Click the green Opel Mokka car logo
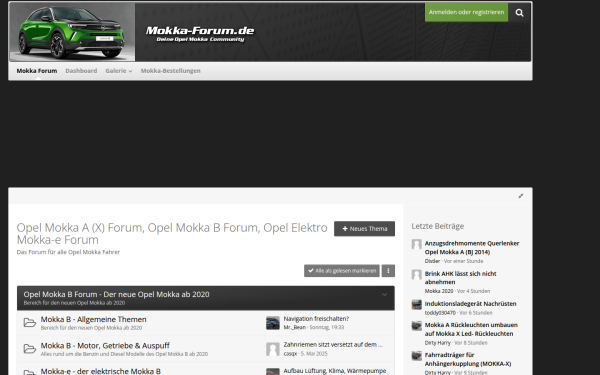The image size is (600, 375). [72, 32]
